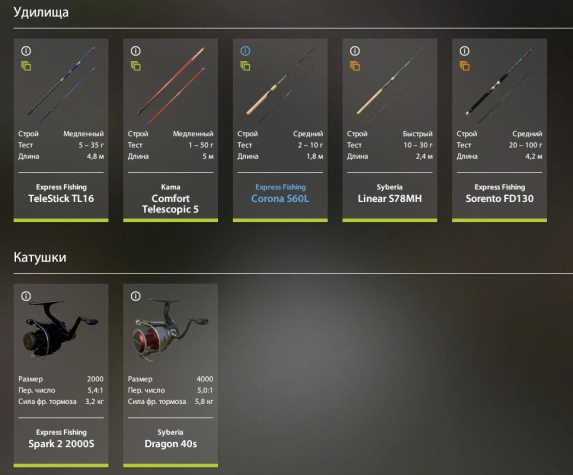This screenshot has height=475, width=573.
Task: Click green compare icon on TeleStick TL16
Action: [26, 66]
